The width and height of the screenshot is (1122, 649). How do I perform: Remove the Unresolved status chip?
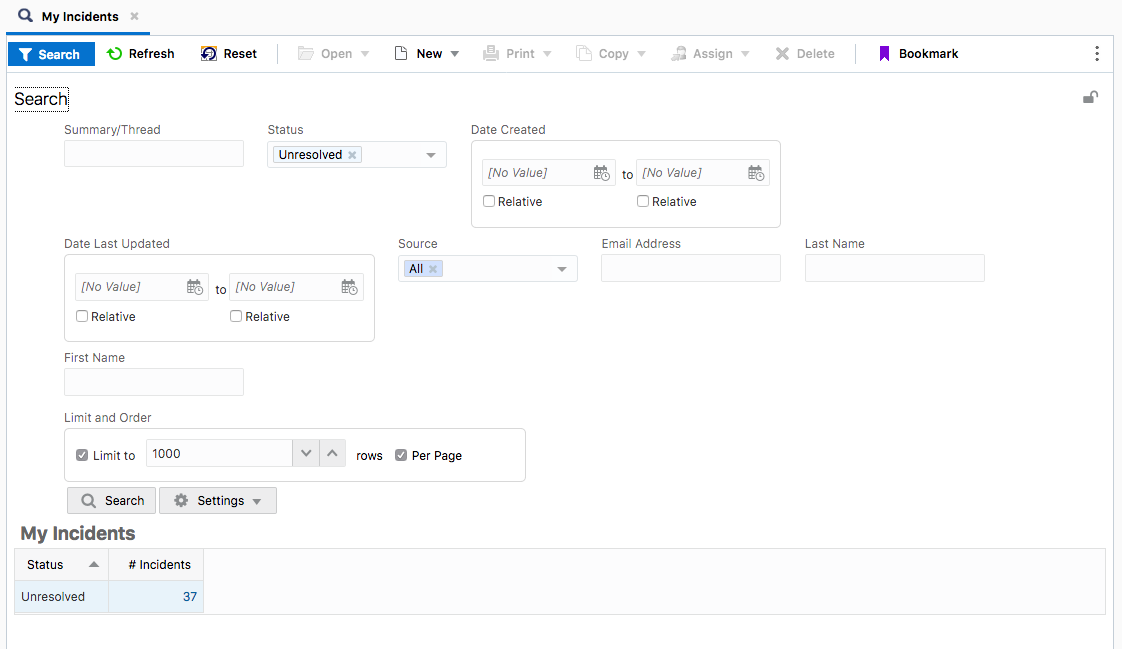[352, 155]
